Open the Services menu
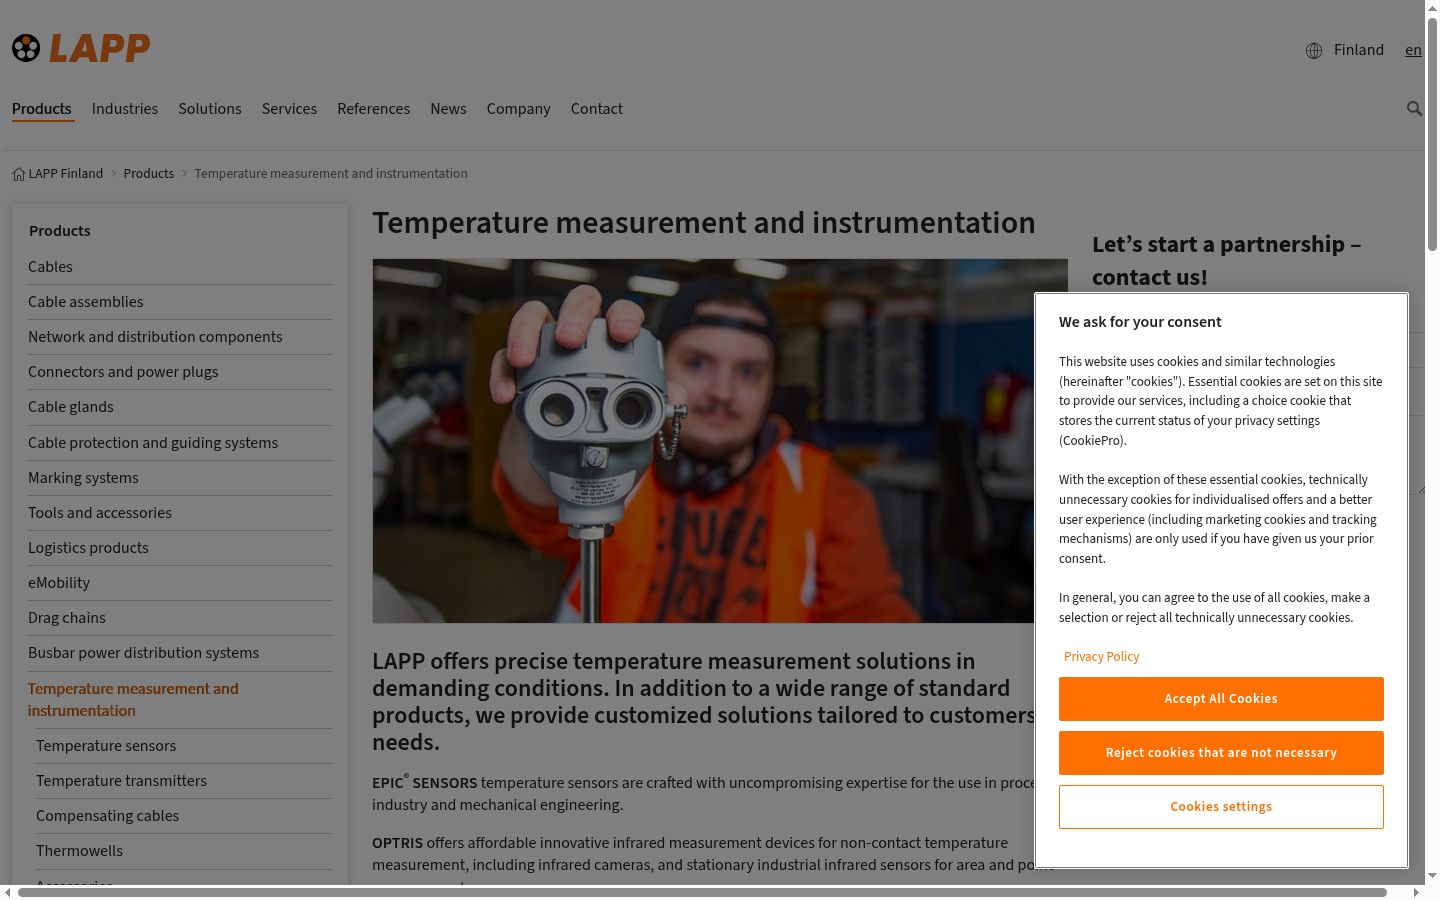1440x900 pixels. tap(289, 109)
